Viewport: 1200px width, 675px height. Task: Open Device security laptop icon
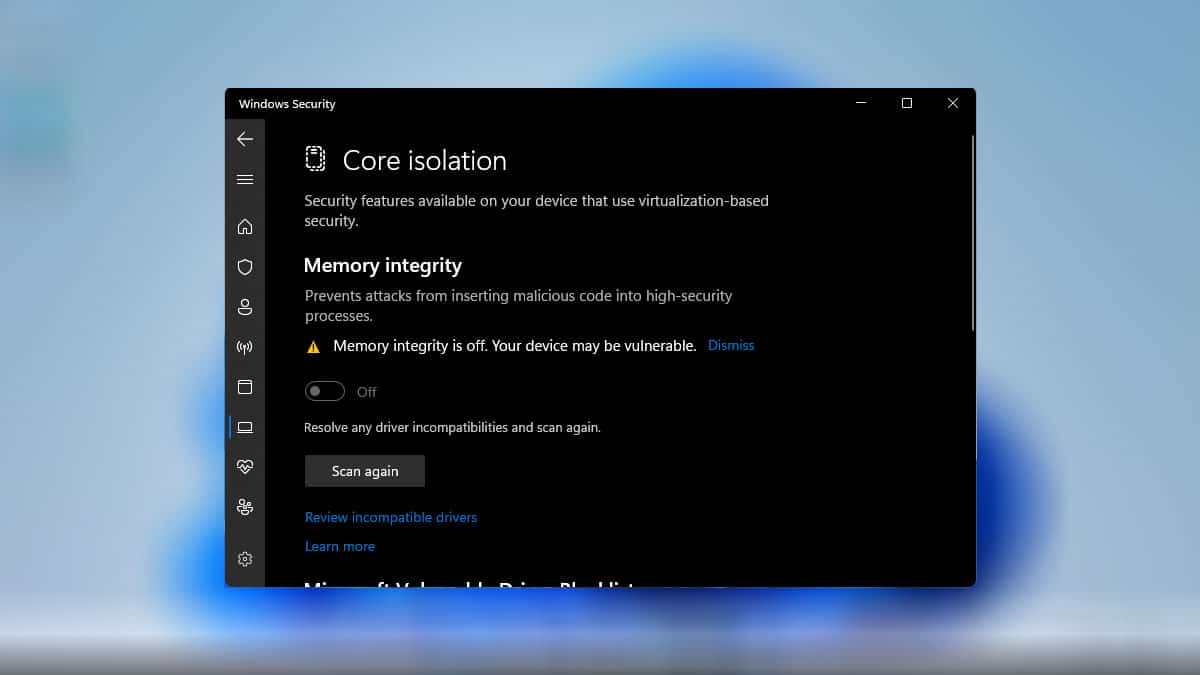point(245,427)
